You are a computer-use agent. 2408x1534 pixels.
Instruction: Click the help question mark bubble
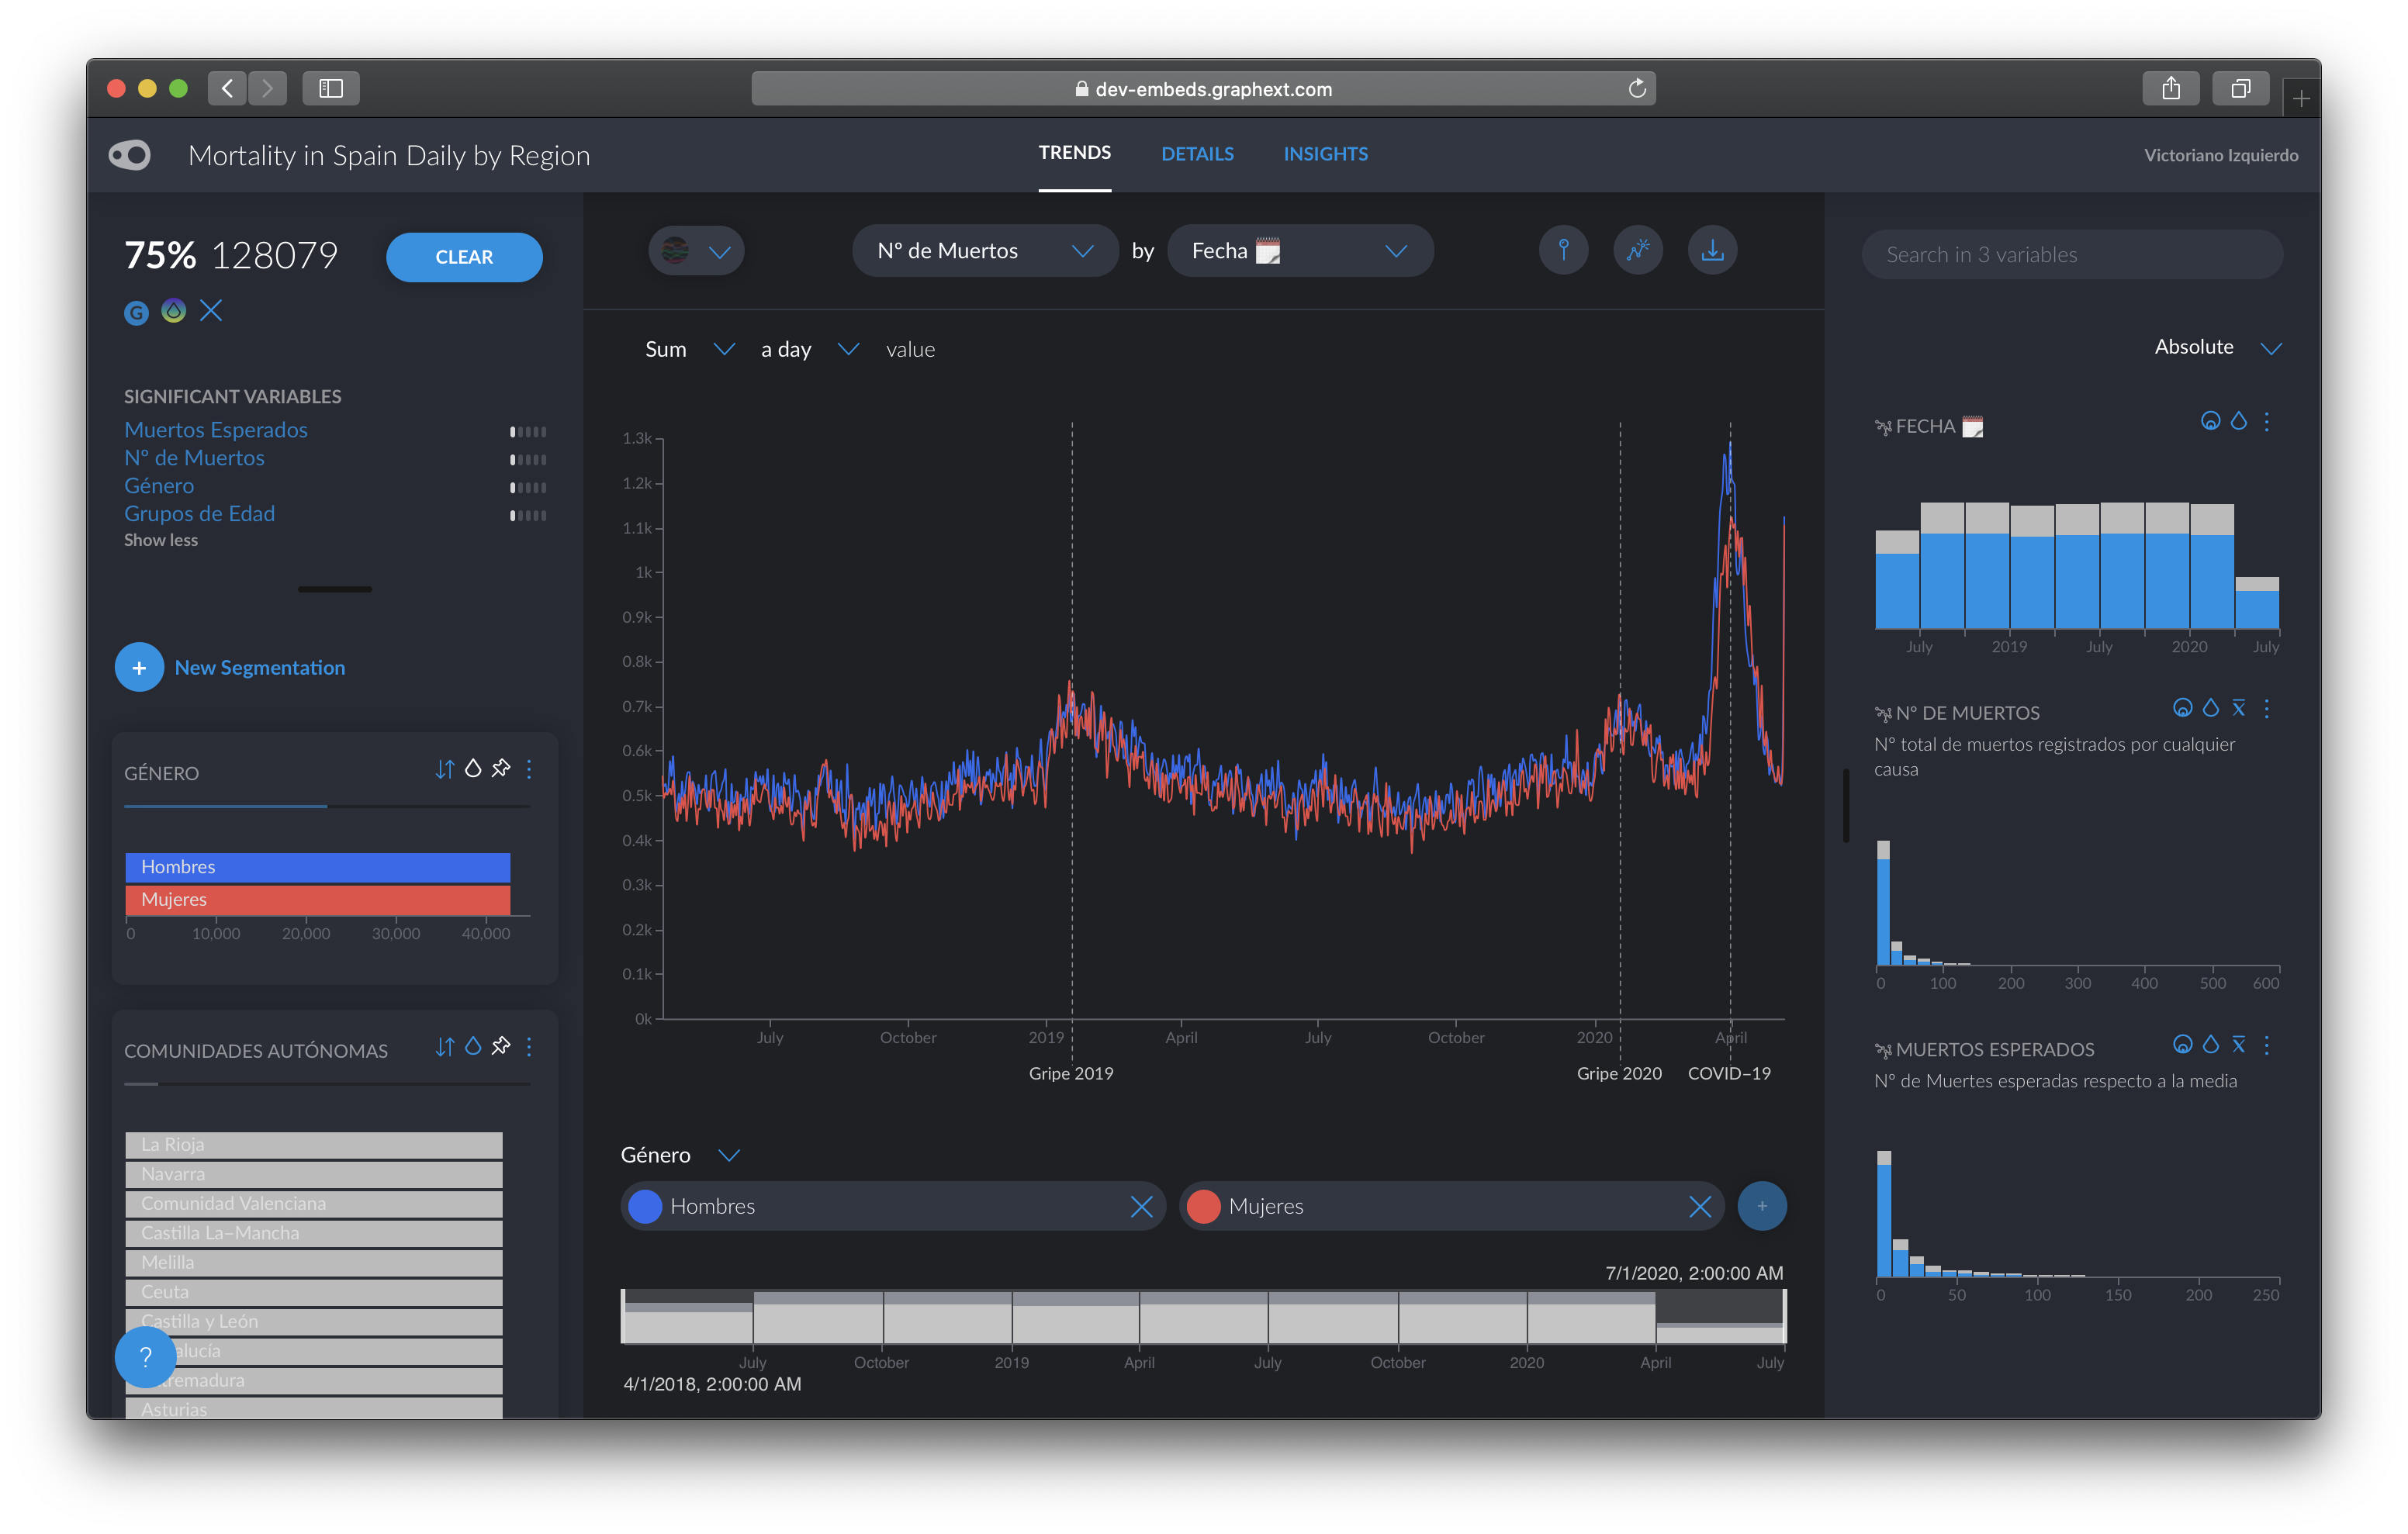145,1357
